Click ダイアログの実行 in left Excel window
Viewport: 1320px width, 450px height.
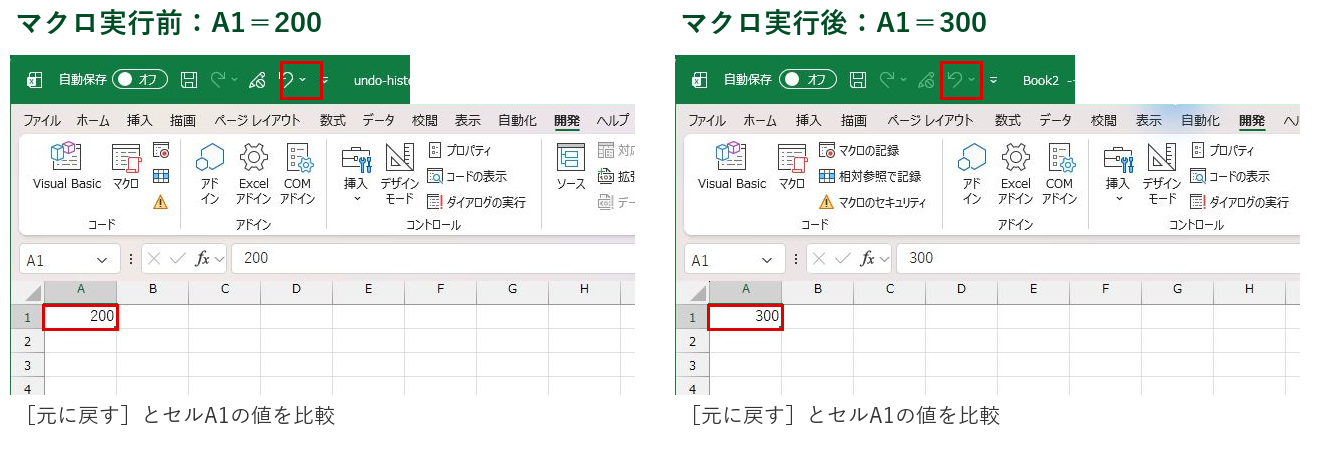coord(475,202)
